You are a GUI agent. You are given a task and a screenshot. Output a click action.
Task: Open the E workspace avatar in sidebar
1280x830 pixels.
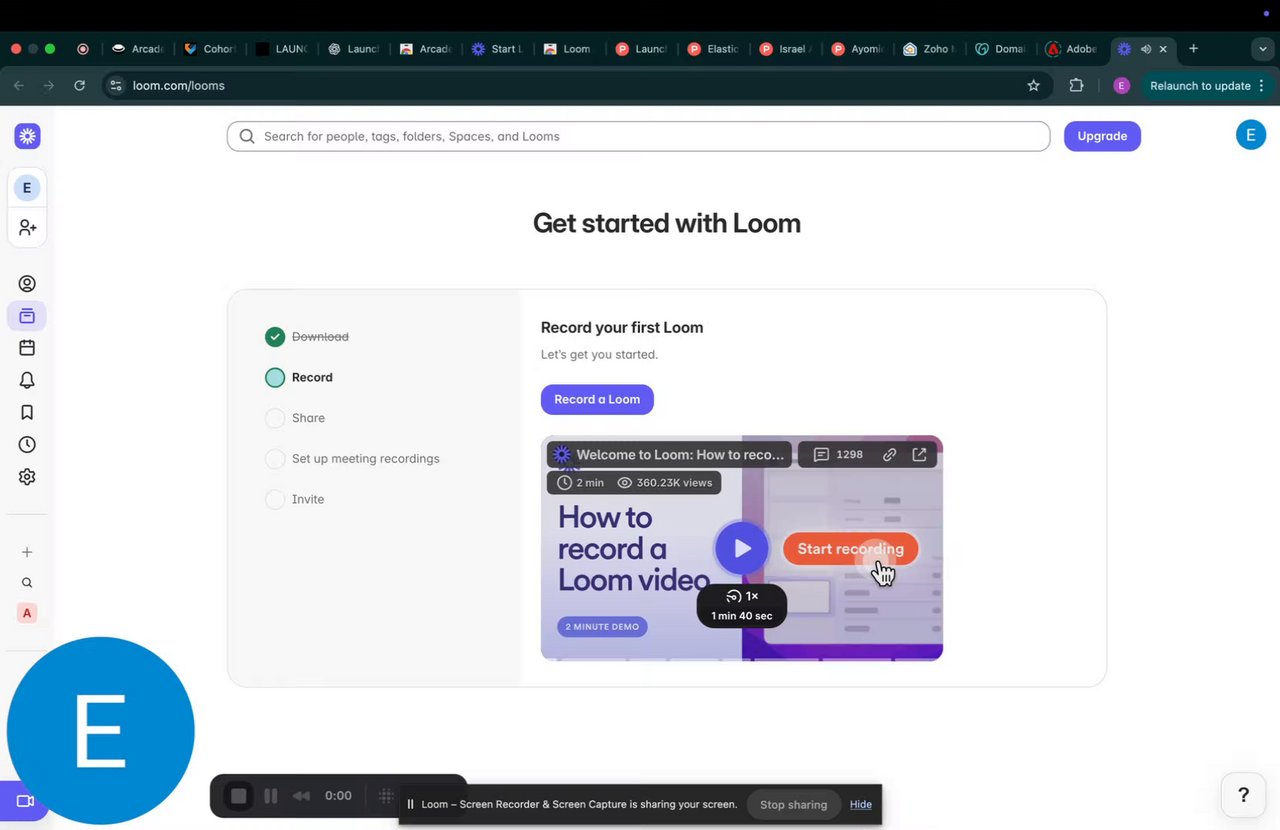click(x=27, y=188)
